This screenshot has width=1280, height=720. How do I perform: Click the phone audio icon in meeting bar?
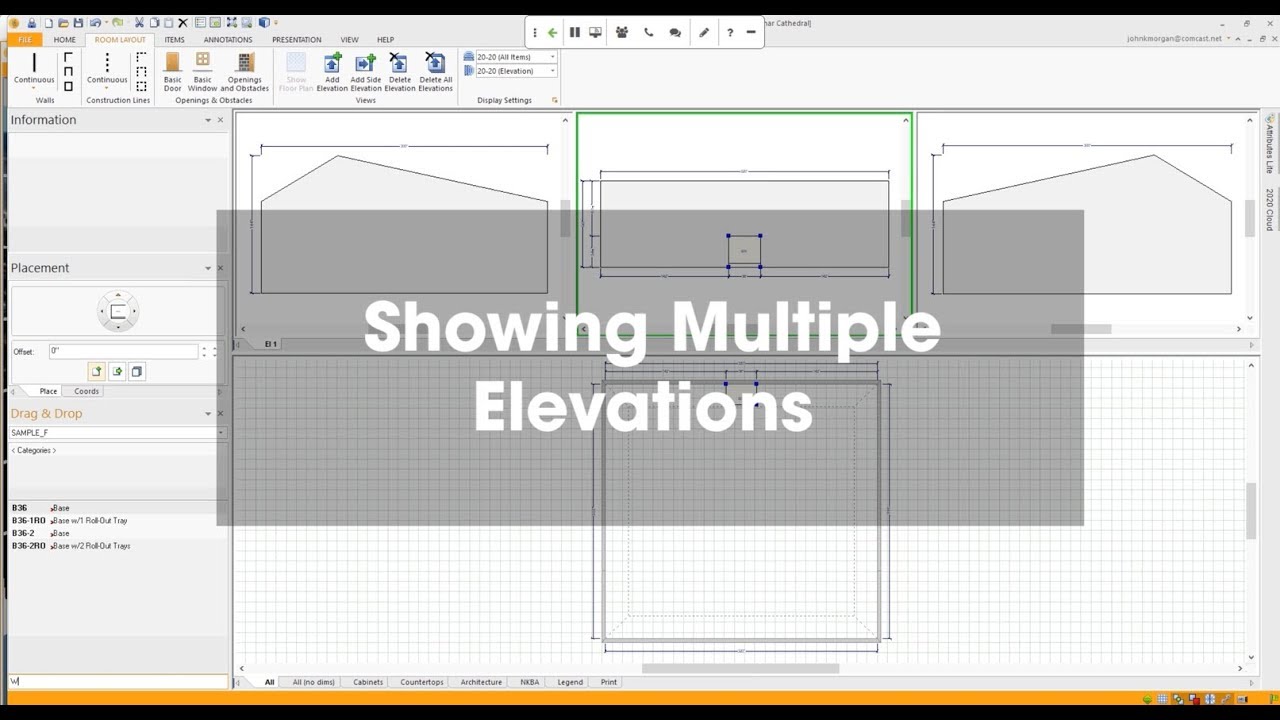click(x=648, y=32)
